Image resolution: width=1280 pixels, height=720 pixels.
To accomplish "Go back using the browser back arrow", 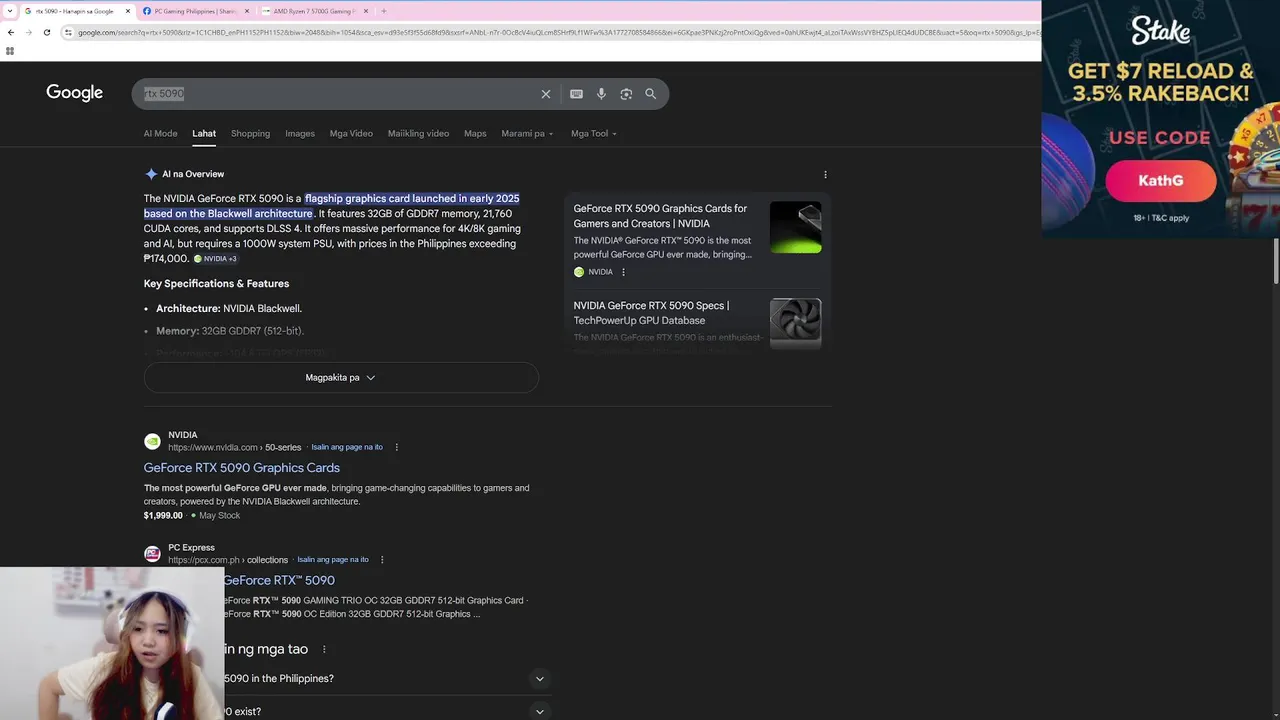I will pyautogui.click(x=10, y=32).
